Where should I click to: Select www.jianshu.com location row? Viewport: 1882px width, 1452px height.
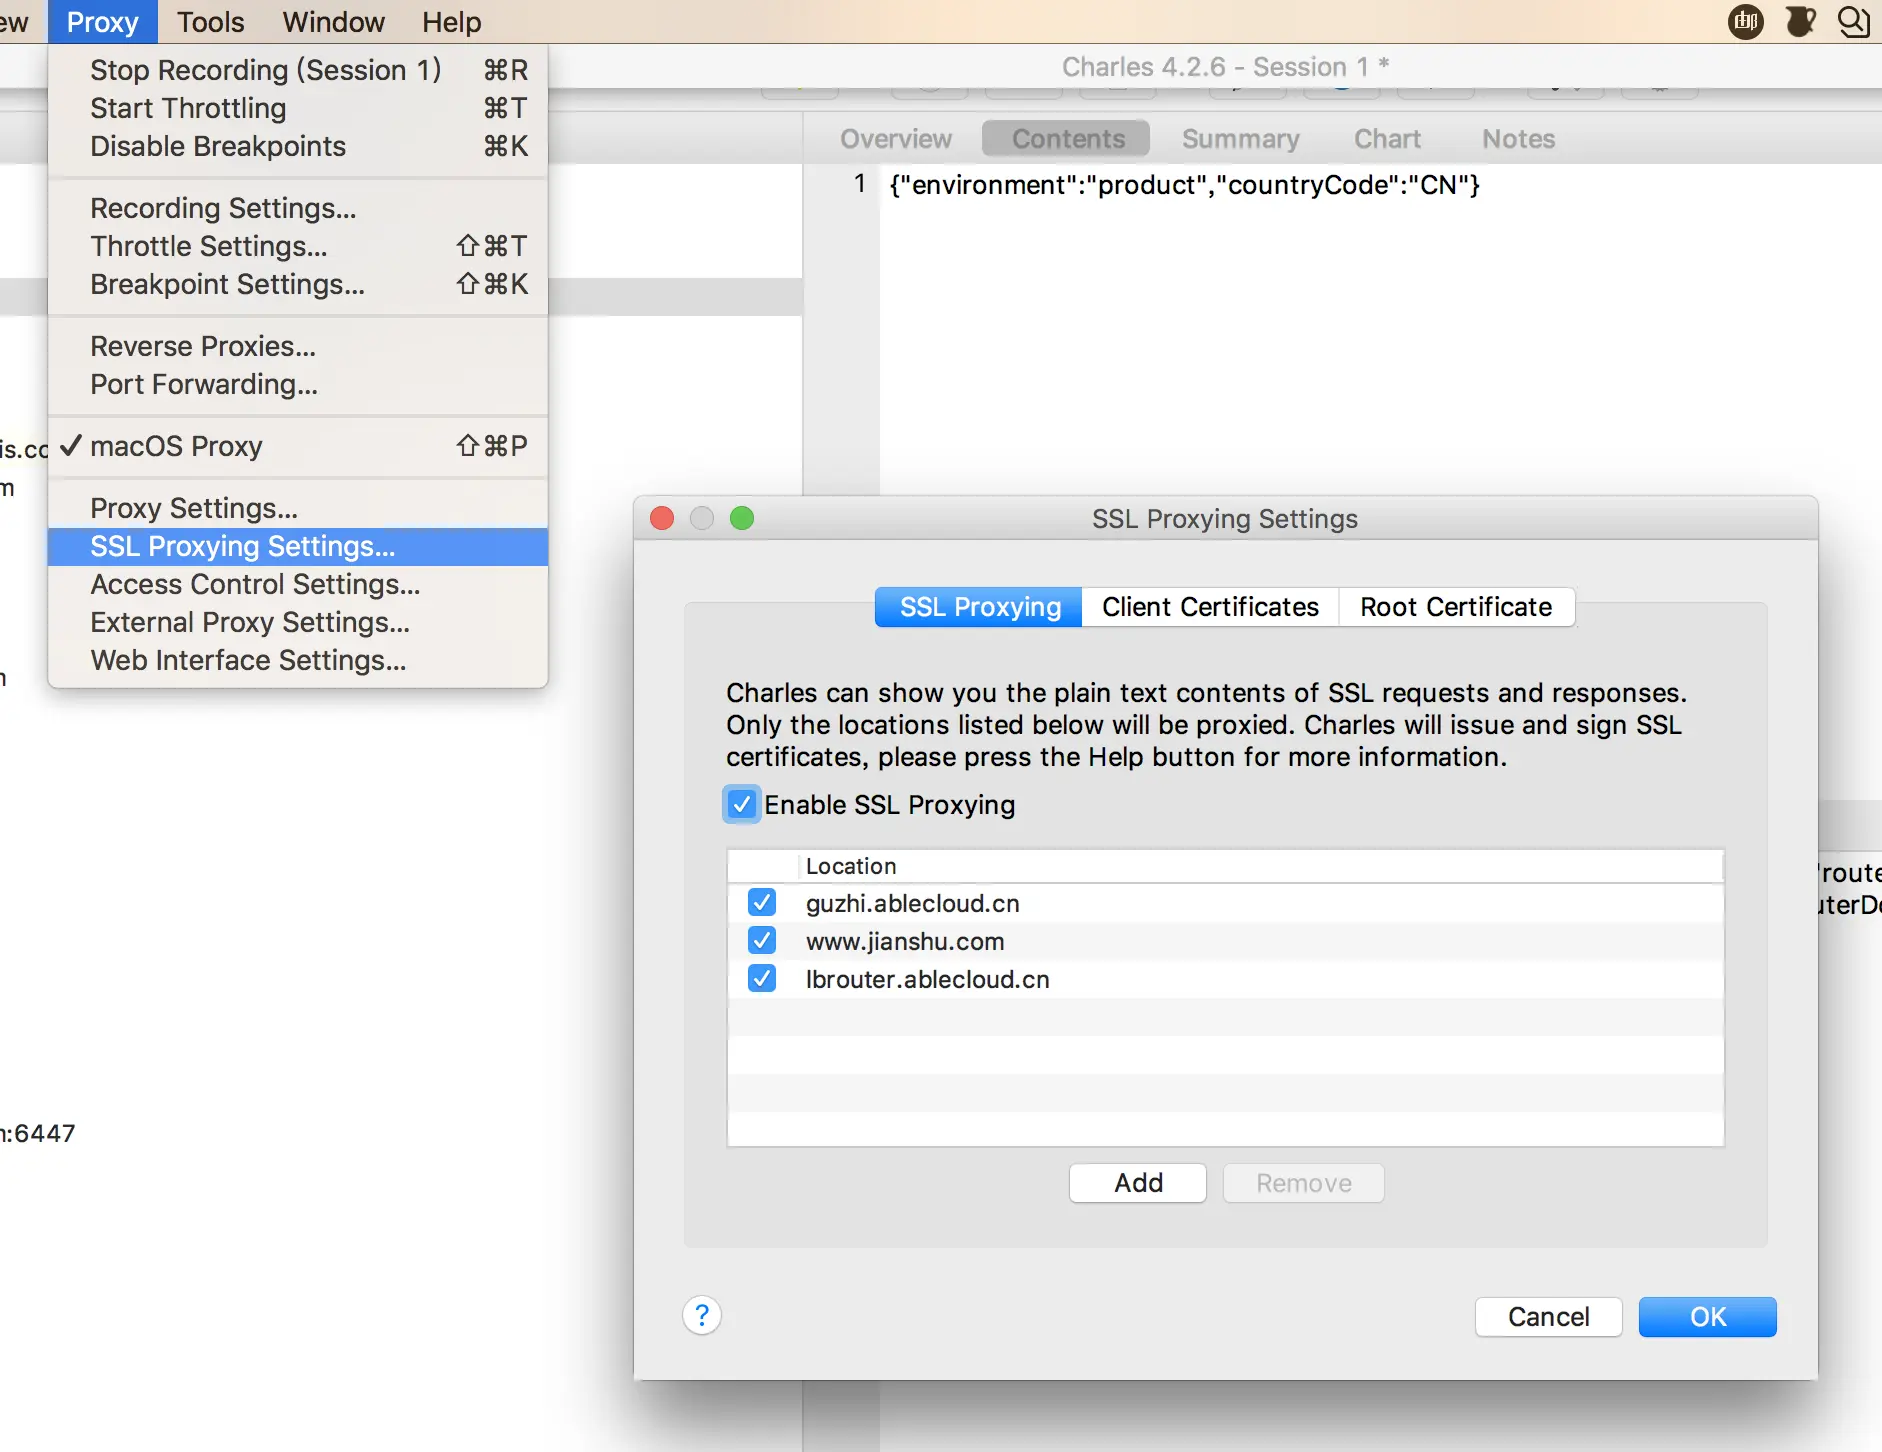[x=1226, y=941]
